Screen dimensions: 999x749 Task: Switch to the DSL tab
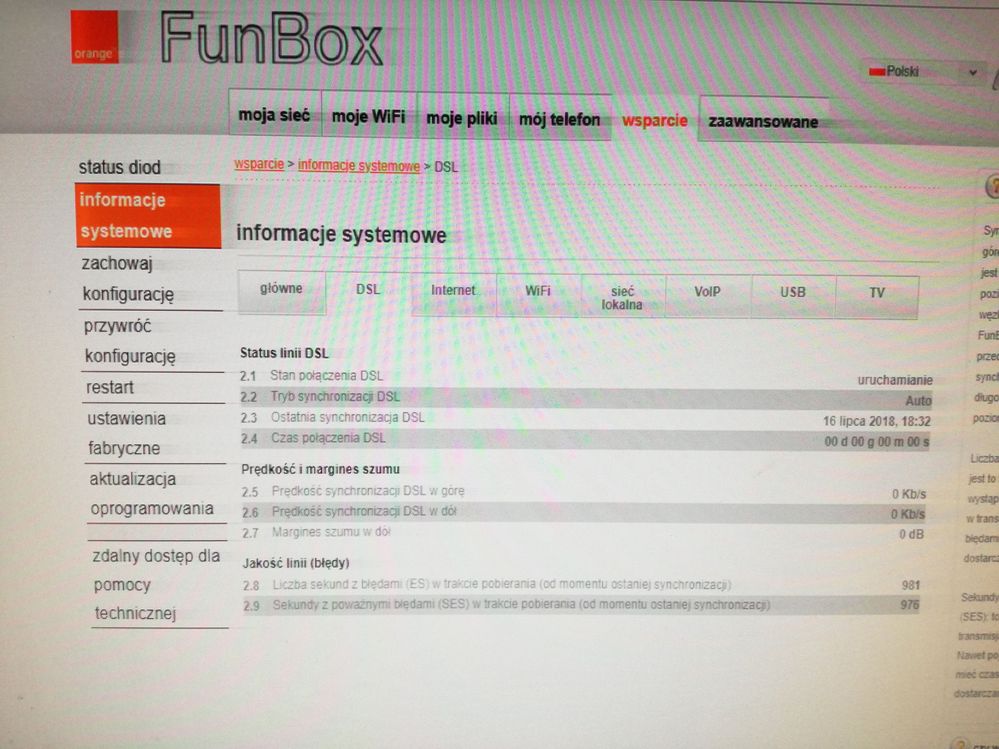[368, 290]
